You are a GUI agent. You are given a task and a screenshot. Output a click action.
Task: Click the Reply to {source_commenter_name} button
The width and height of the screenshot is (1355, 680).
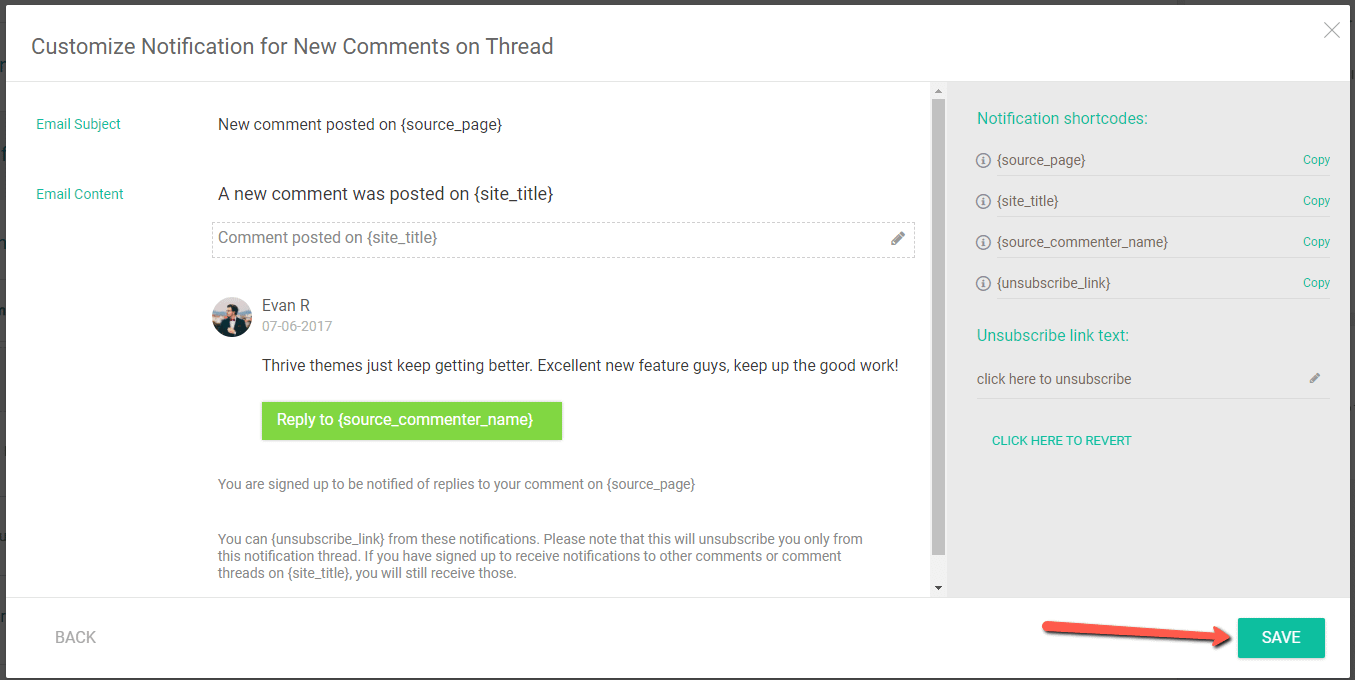(412, 421)
